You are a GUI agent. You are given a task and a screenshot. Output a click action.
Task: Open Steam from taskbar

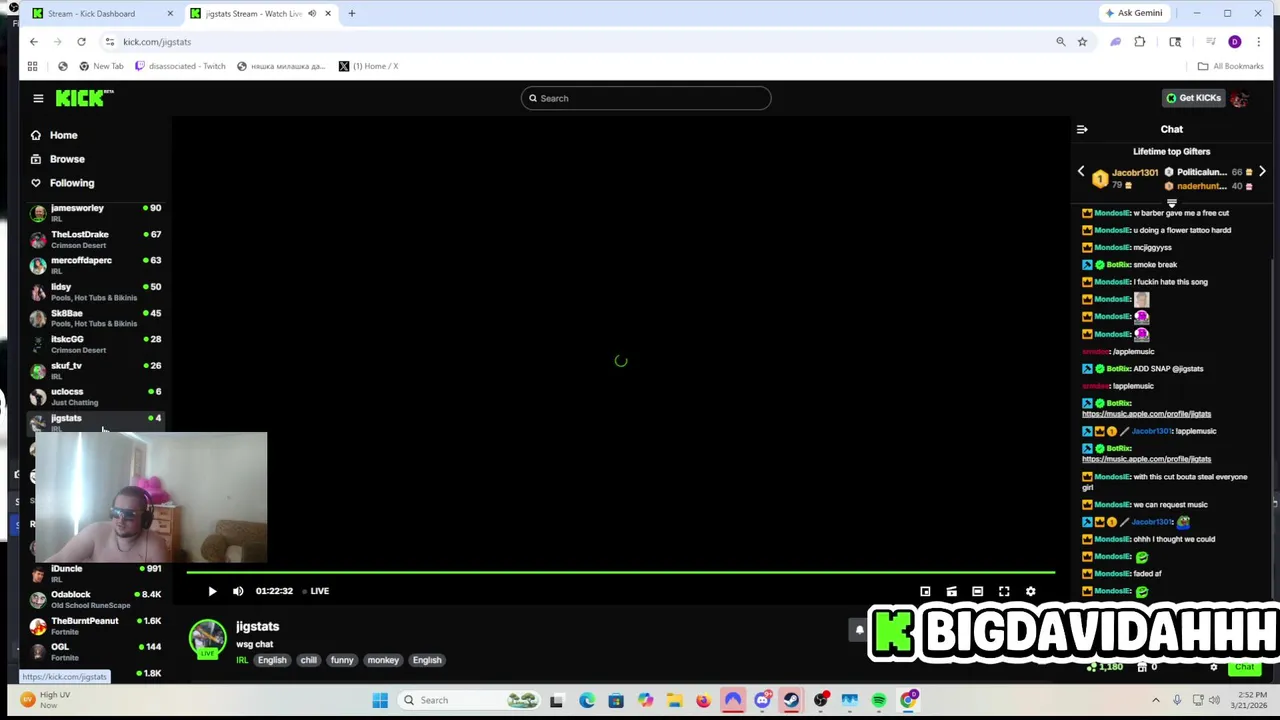791,700
